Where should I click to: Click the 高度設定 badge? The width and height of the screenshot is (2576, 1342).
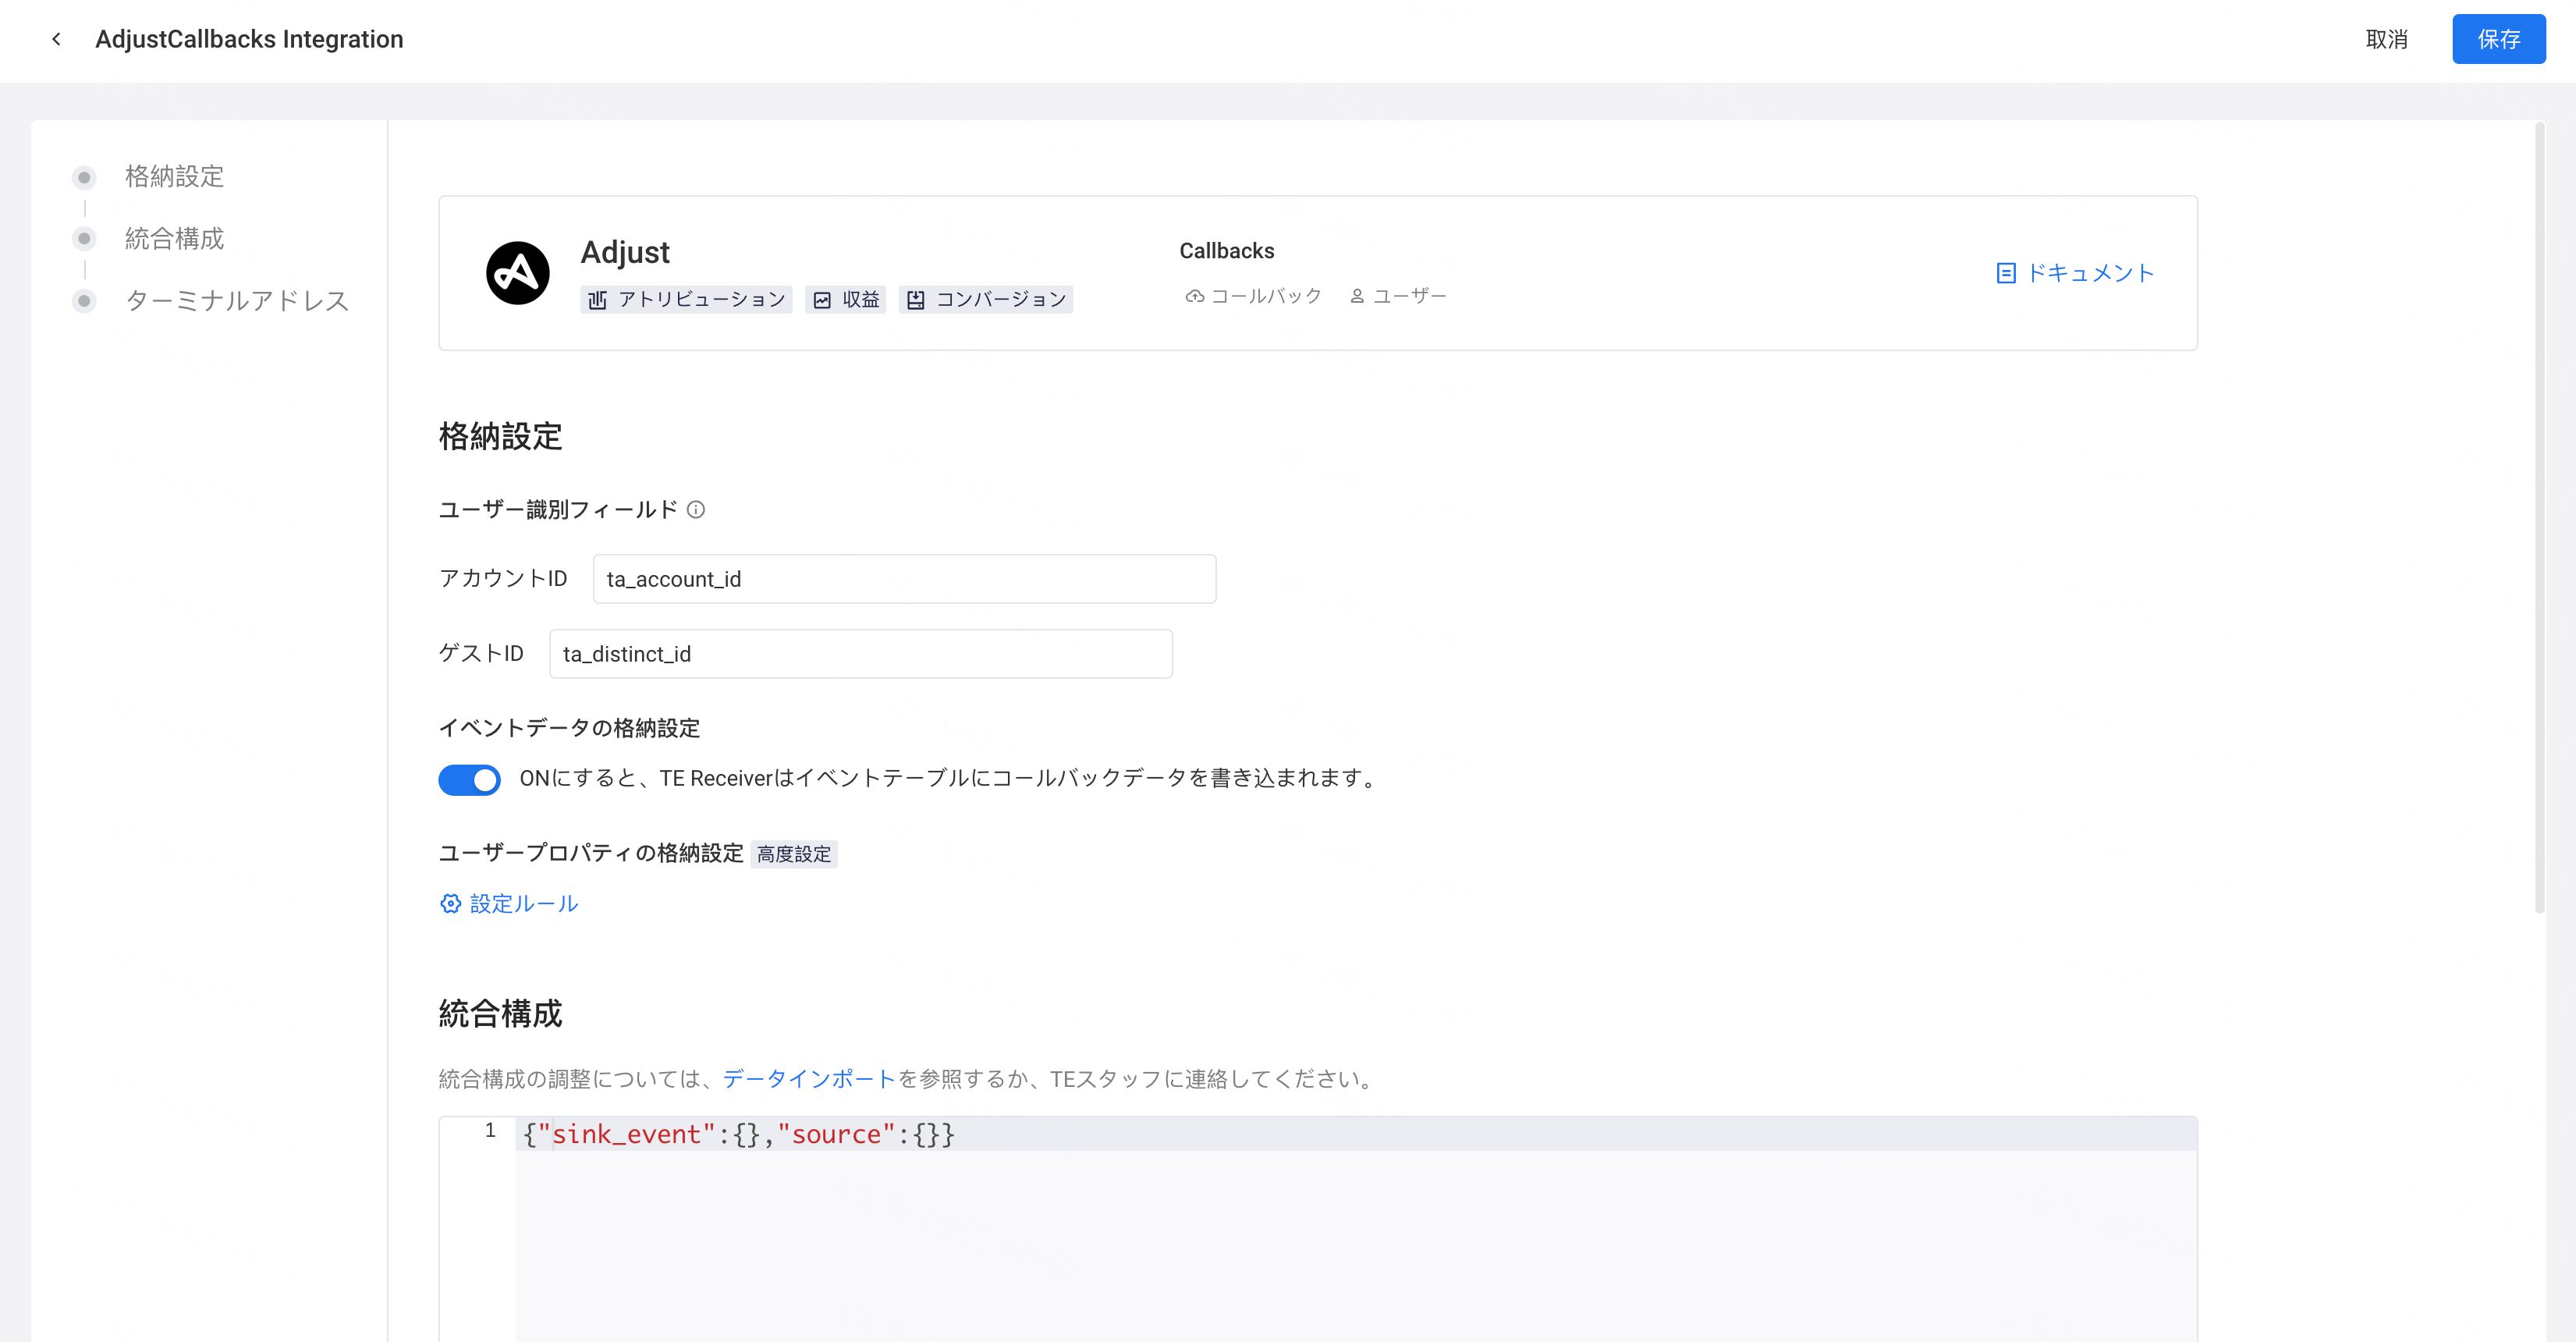point(794,854)
